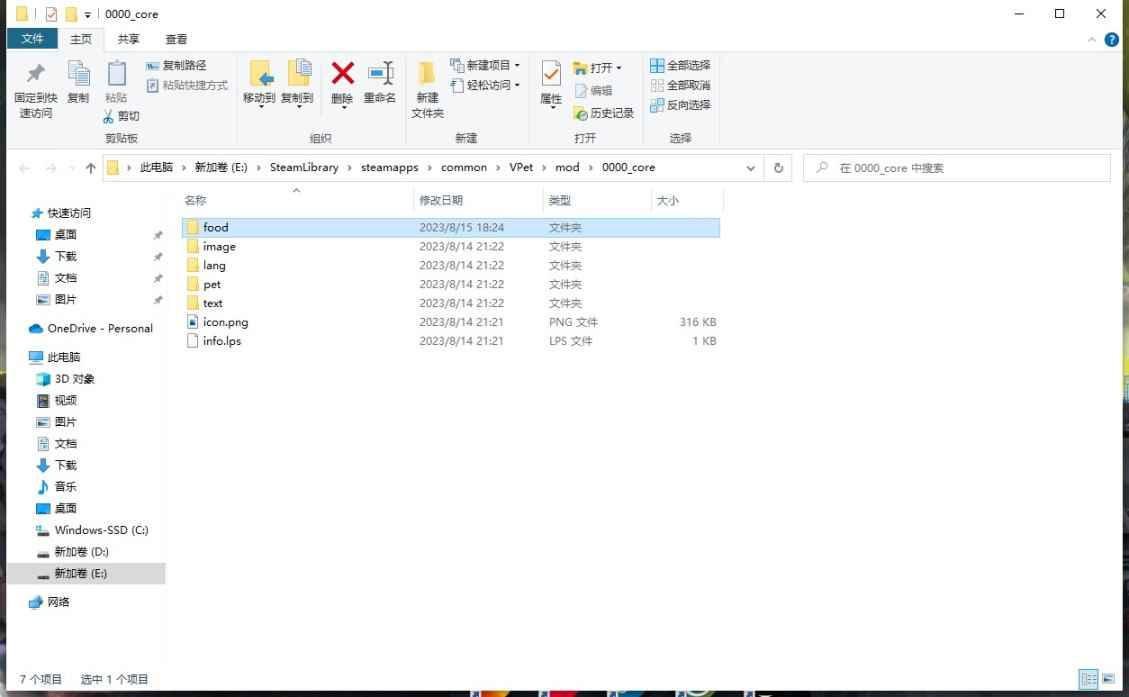Click the help question mark icon
The width and height of the screenshot is (1129, 697).
click(1111, 39)
